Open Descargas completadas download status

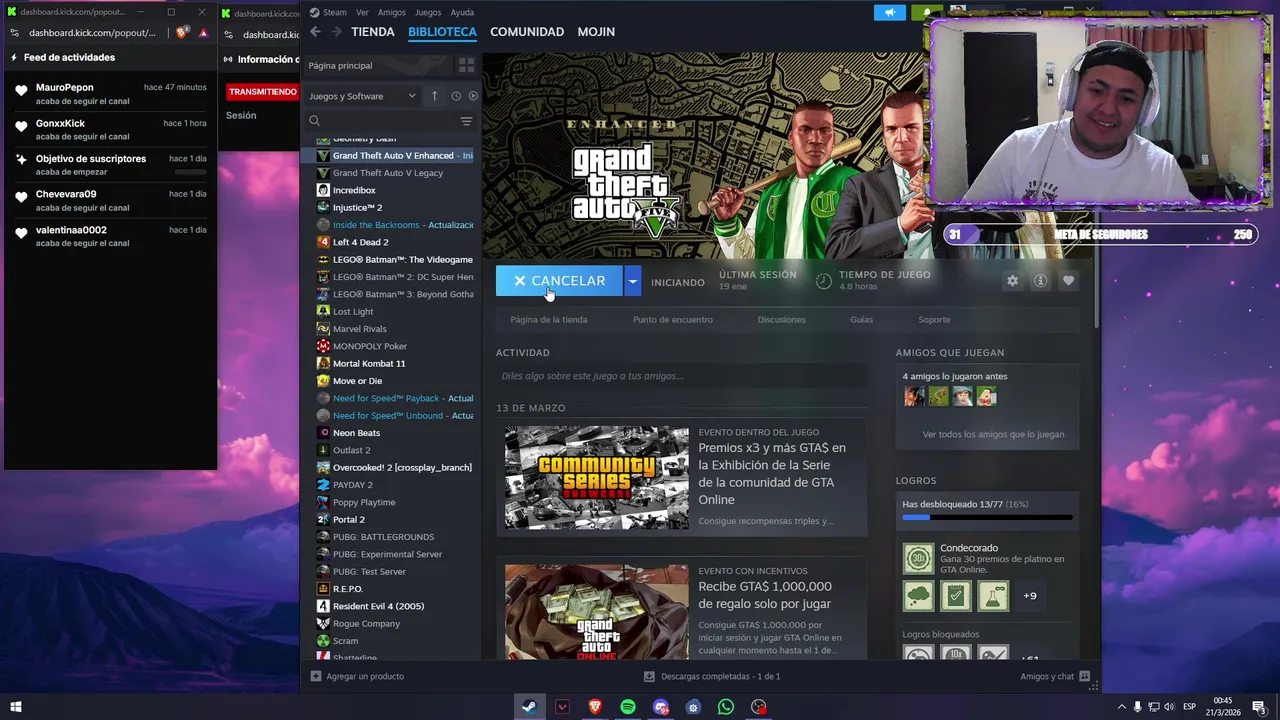(712, 676)
